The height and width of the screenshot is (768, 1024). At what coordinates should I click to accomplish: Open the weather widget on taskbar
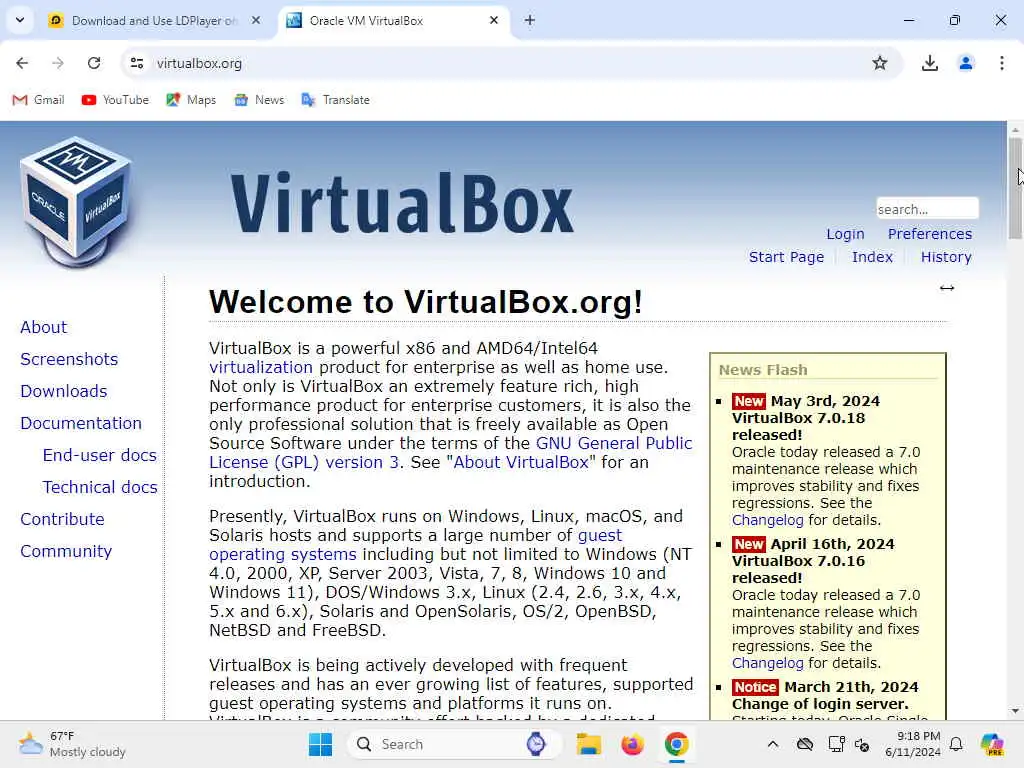[73, 744]
